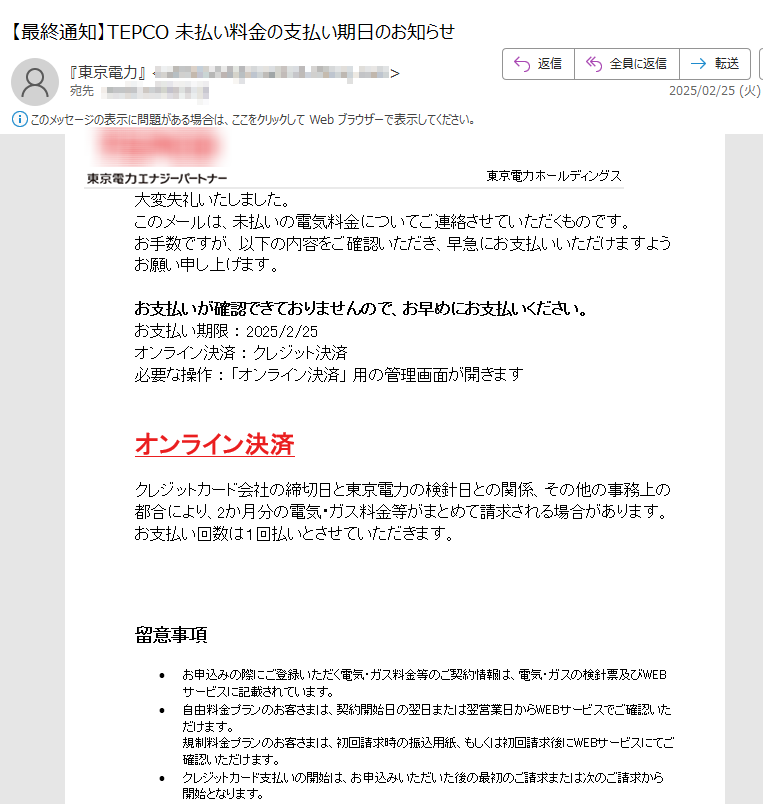Screen dimensions: 763x804
Task: Click the blurred TEPCO logo image
Action: pos(158,147)
